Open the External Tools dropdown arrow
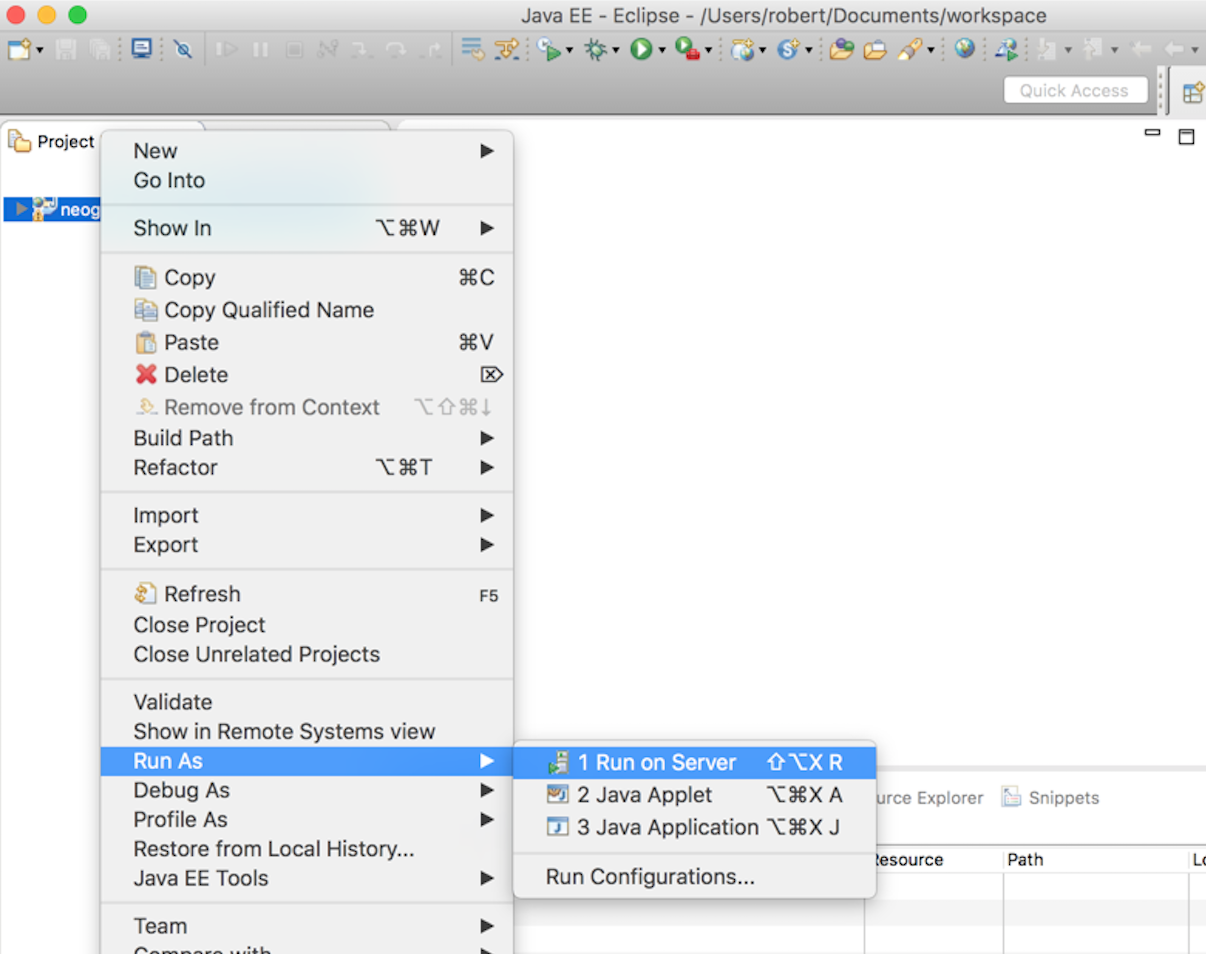Viewport: 1206px width, 954px height. click(707, 50)
